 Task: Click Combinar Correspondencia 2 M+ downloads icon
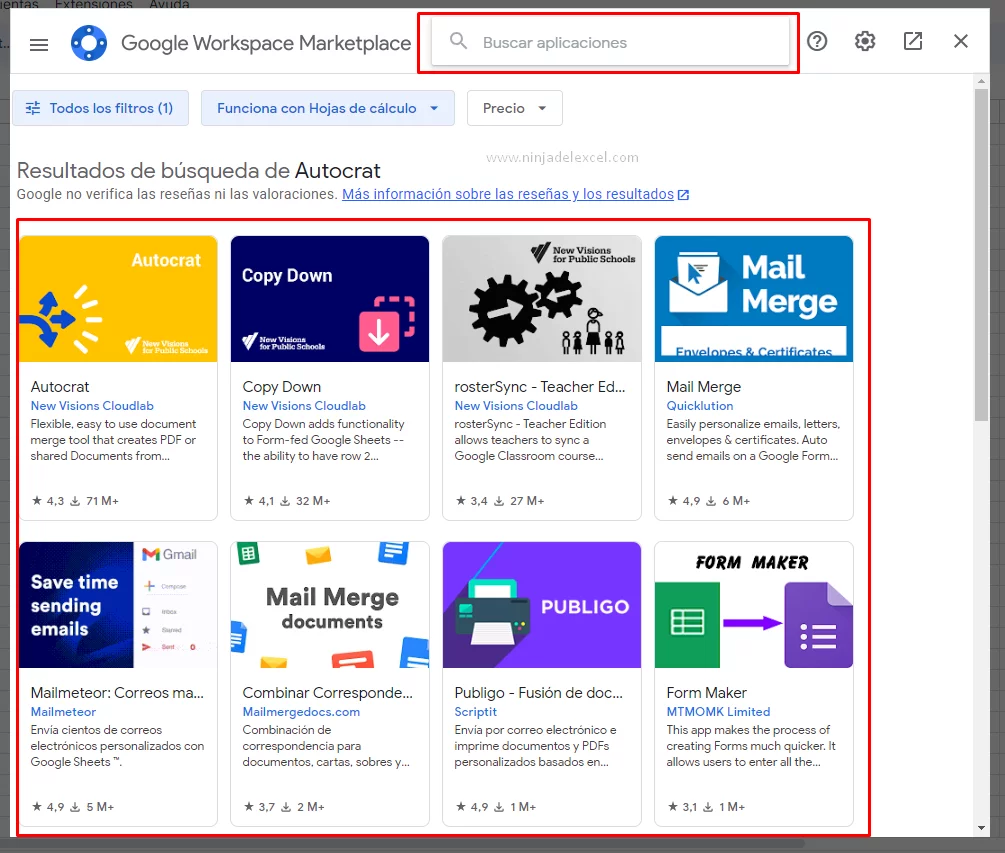click(x=286, y=807)
